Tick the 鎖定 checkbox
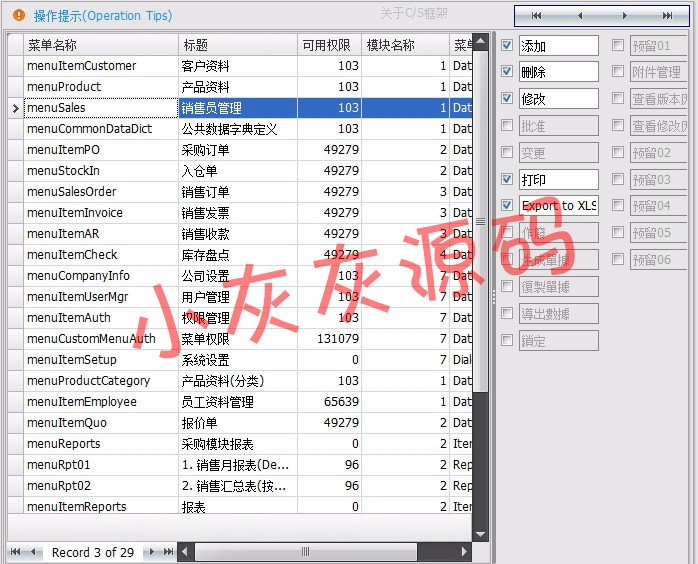698x564 pixels. coord(507,340)
